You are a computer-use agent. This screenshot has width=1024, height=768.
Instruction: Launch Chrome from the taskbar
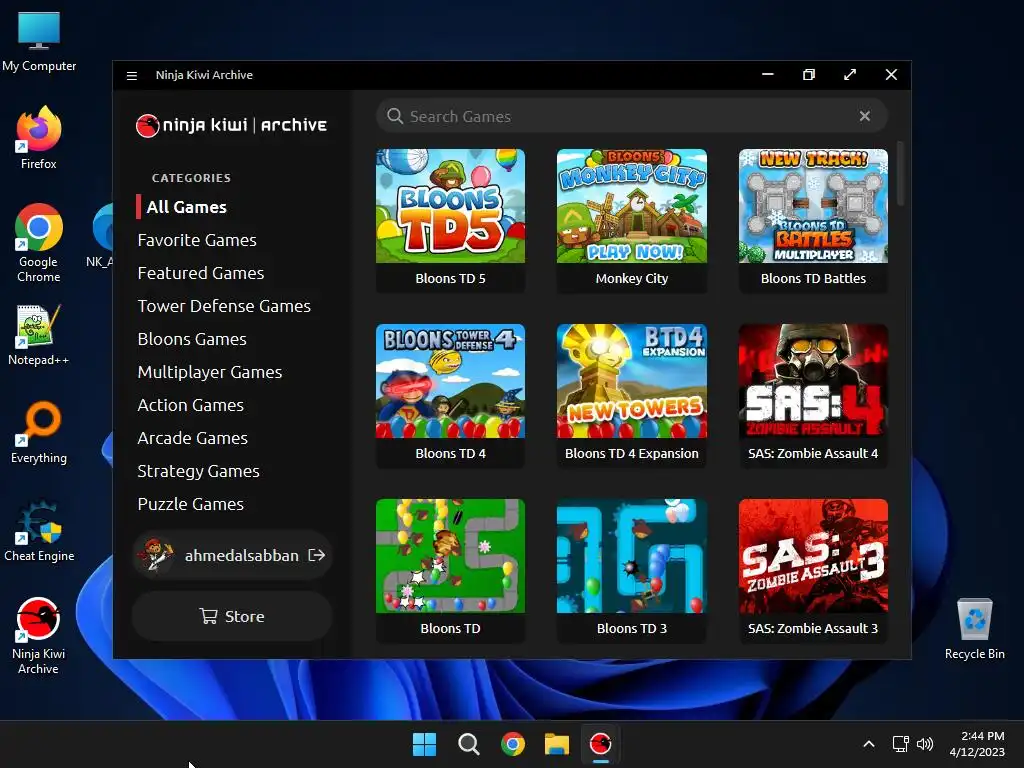coord(513,744)
